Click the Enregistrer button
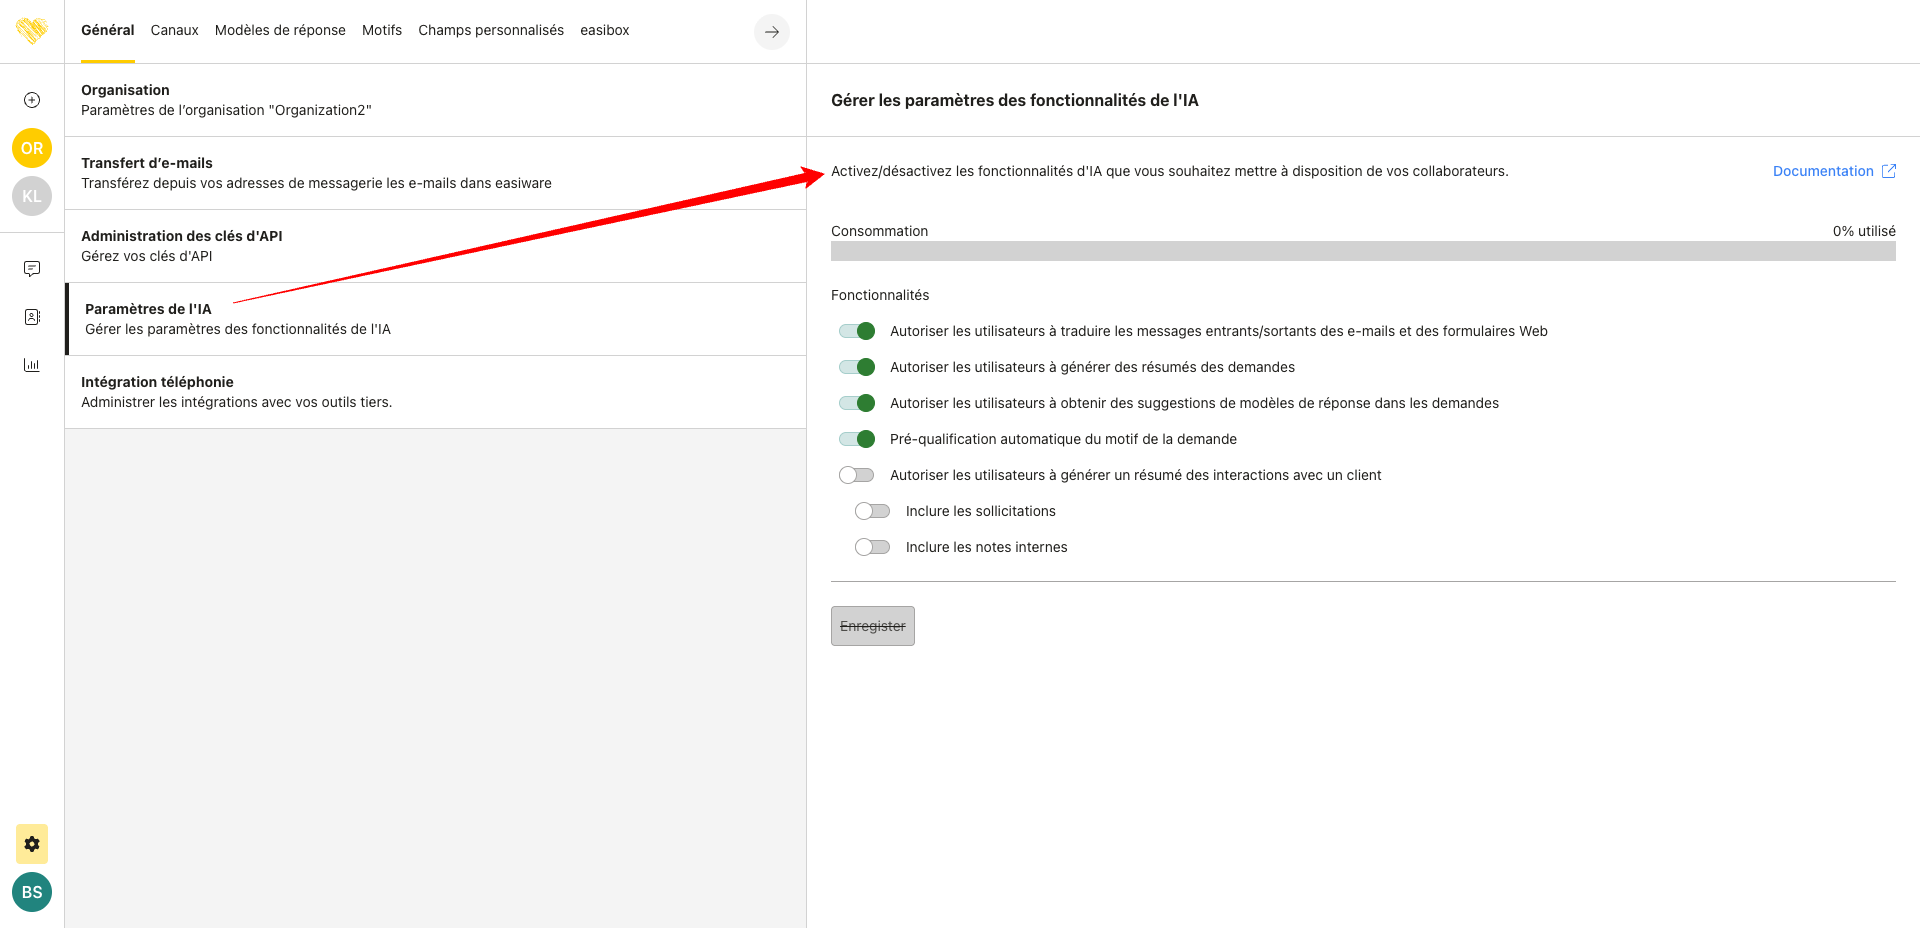1920x928 pixels. (872, 626)
